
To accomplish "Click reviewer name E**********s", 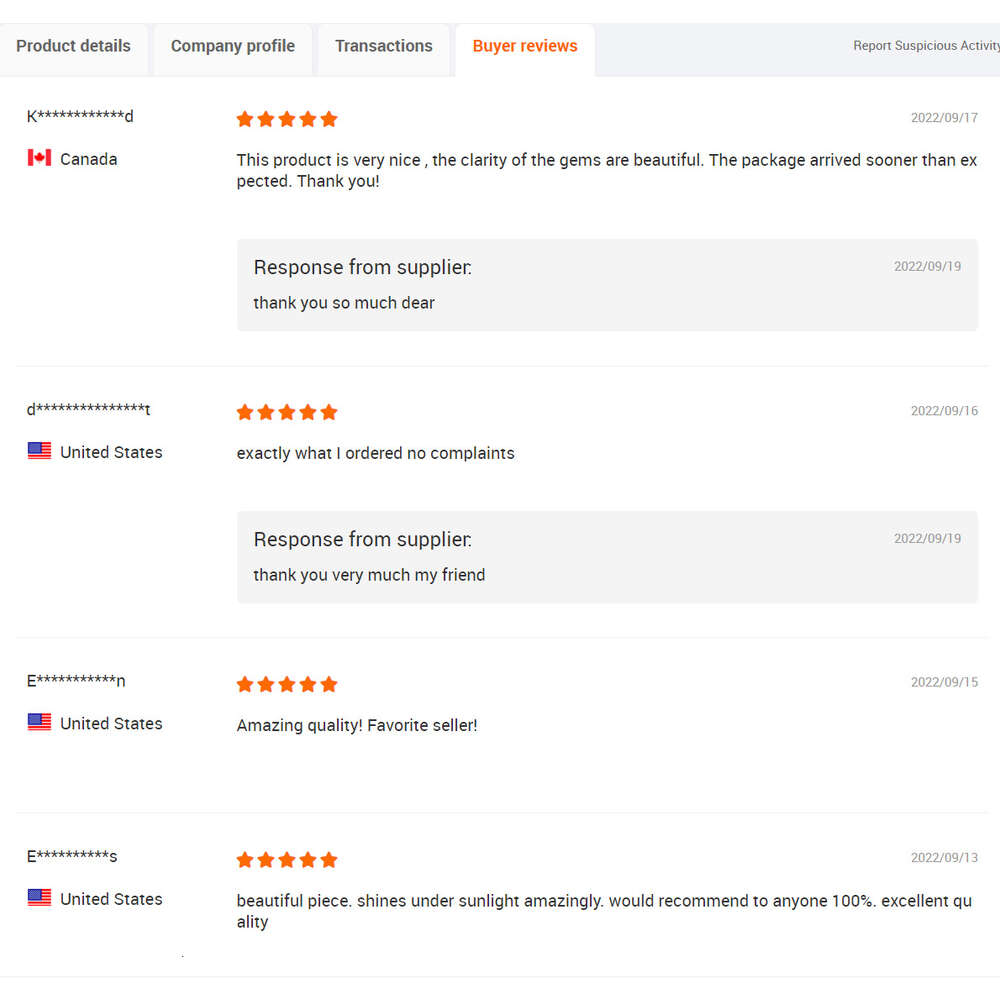I will click(x=72, y=856).
